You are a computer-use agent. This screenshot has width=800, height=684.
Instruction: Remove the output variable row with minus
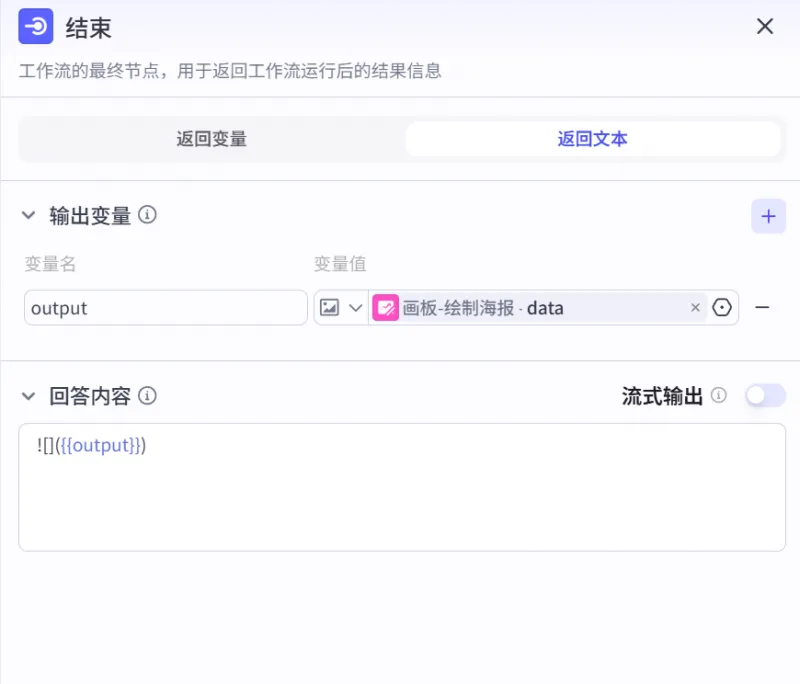pos(762,308)
